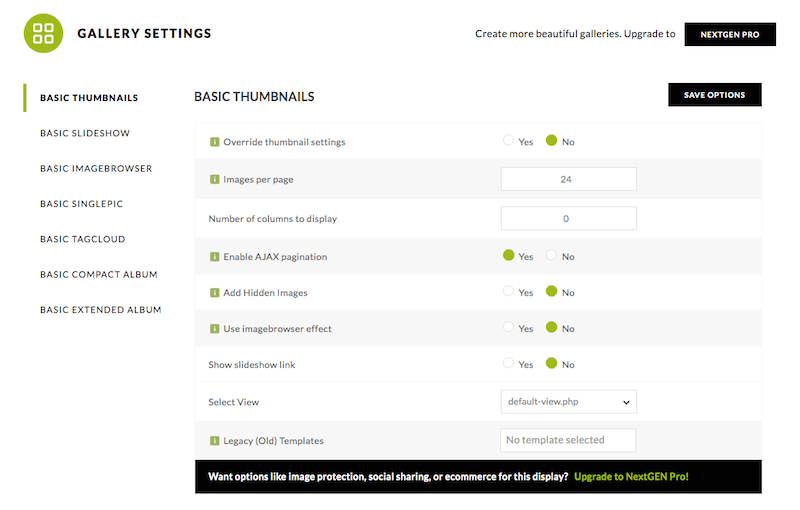Click the Images per page input field
Screen dimensions: 800x510
(x=568, y=179)
